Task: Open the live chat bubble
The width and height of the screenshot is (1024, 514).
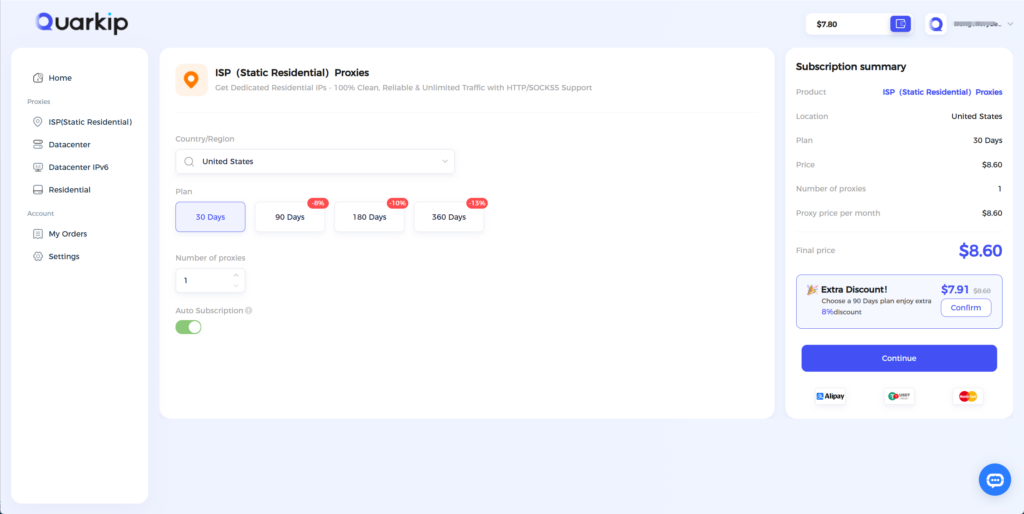Action: coord(995,480)
